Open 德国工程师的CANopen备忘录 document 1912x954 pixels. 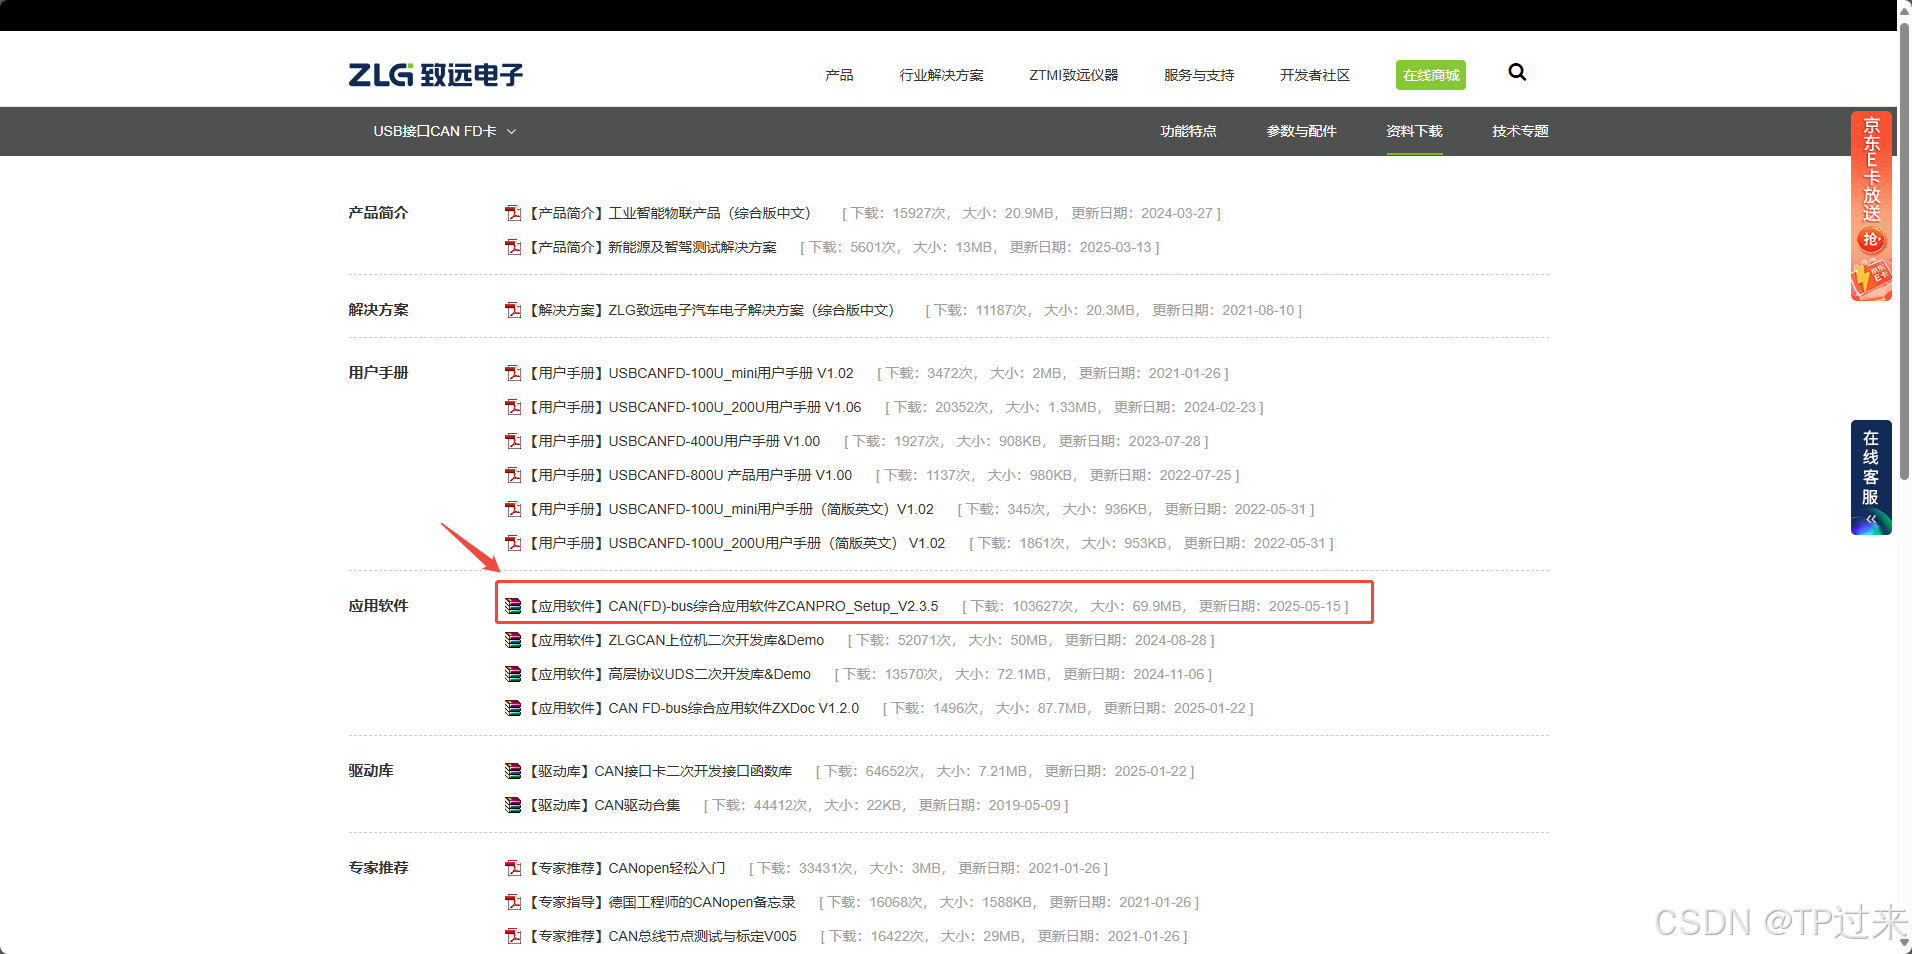[x=662, y=902]
